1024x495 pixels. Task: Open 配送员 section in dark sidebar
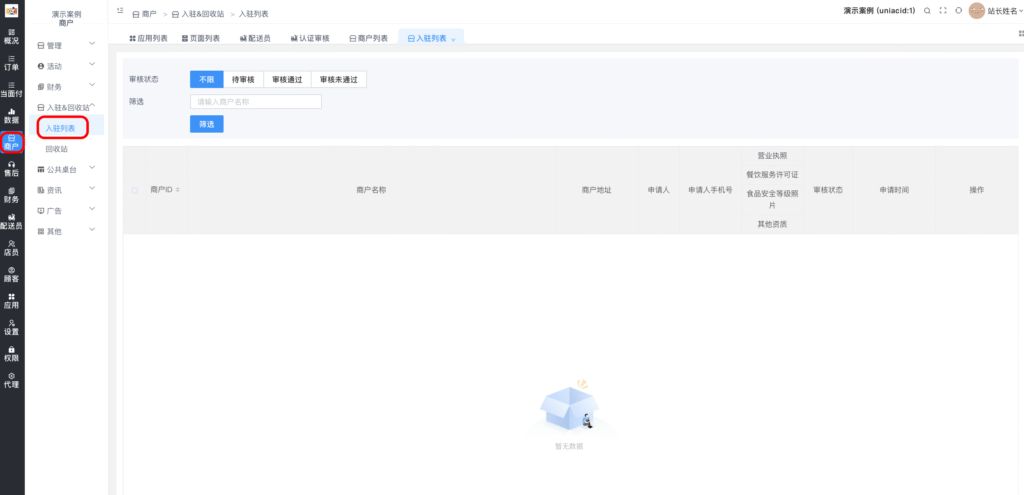tap(12, 222)
